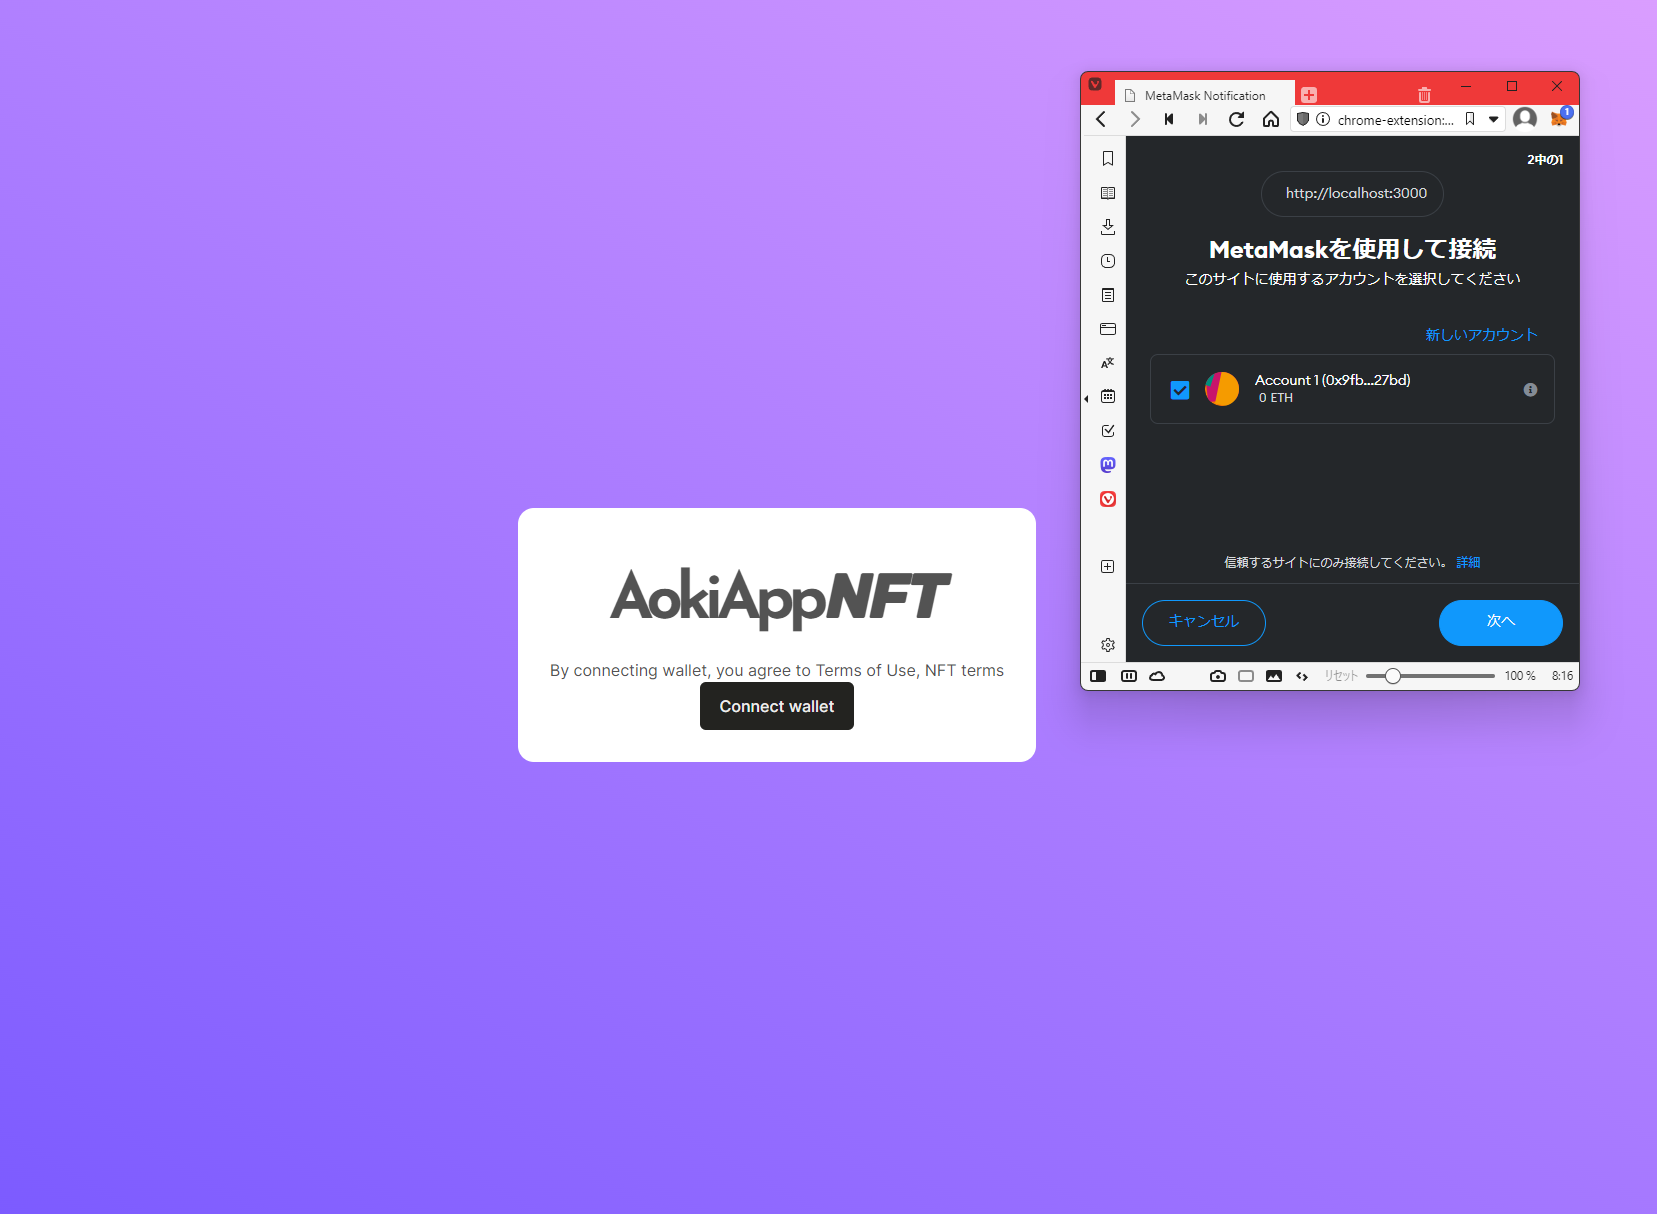1657x1214 pixels.
Task: Open the tracker blocker shield icon
Action: [1303, 119]
